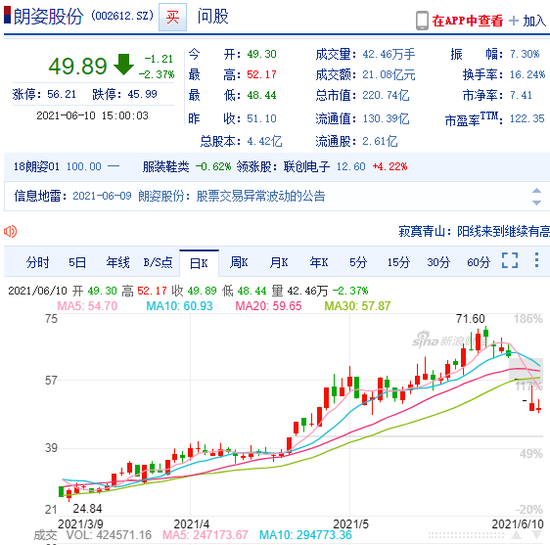Image resolution: width=550 pixels, height=545 pixels.
Task: Click the sound speaker icon
Action: coord(10,231)
